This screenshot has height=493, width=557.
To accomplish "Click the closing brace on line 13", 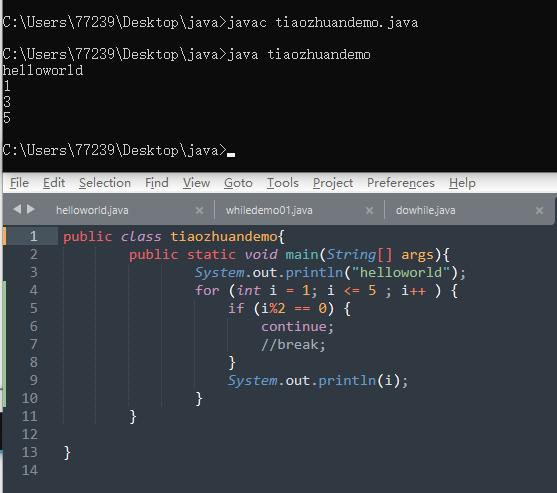I will pyautogui.click(x=67, y=453).
